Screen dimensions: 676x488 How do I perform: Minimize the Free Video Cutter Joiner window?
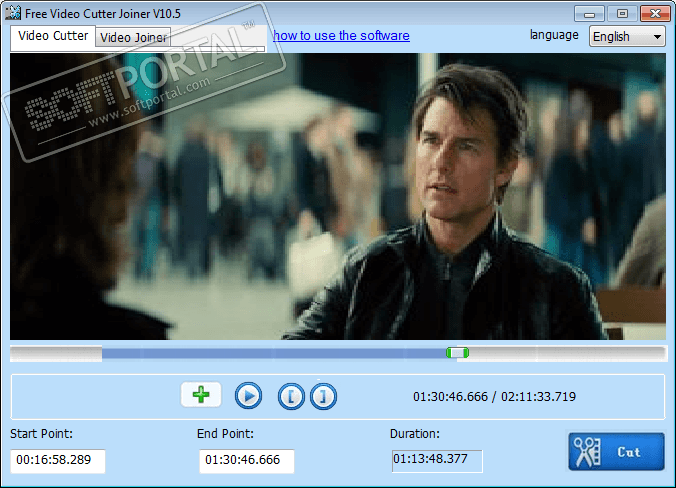(589, 14)
